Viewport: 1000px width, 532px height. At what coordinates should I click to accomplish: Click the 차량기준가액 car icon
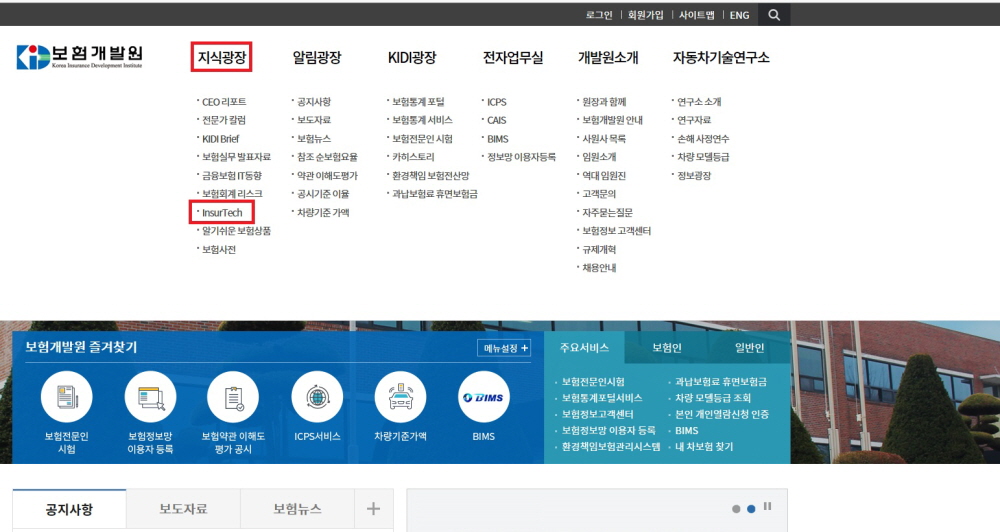pos(400,397)
